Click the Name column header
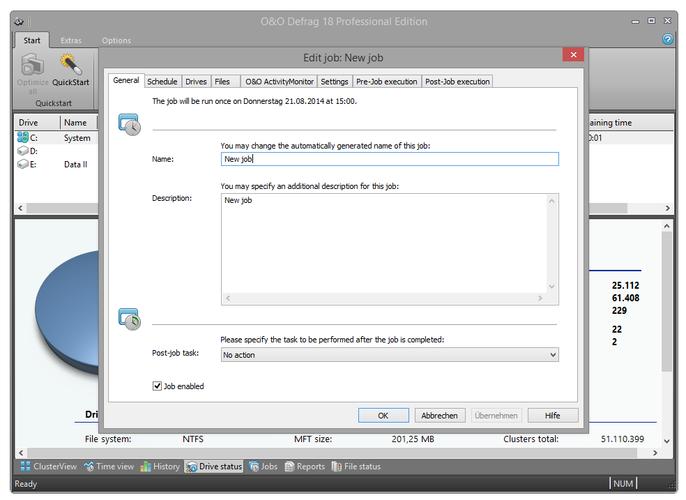686x500 pixels. pos(79,123)
